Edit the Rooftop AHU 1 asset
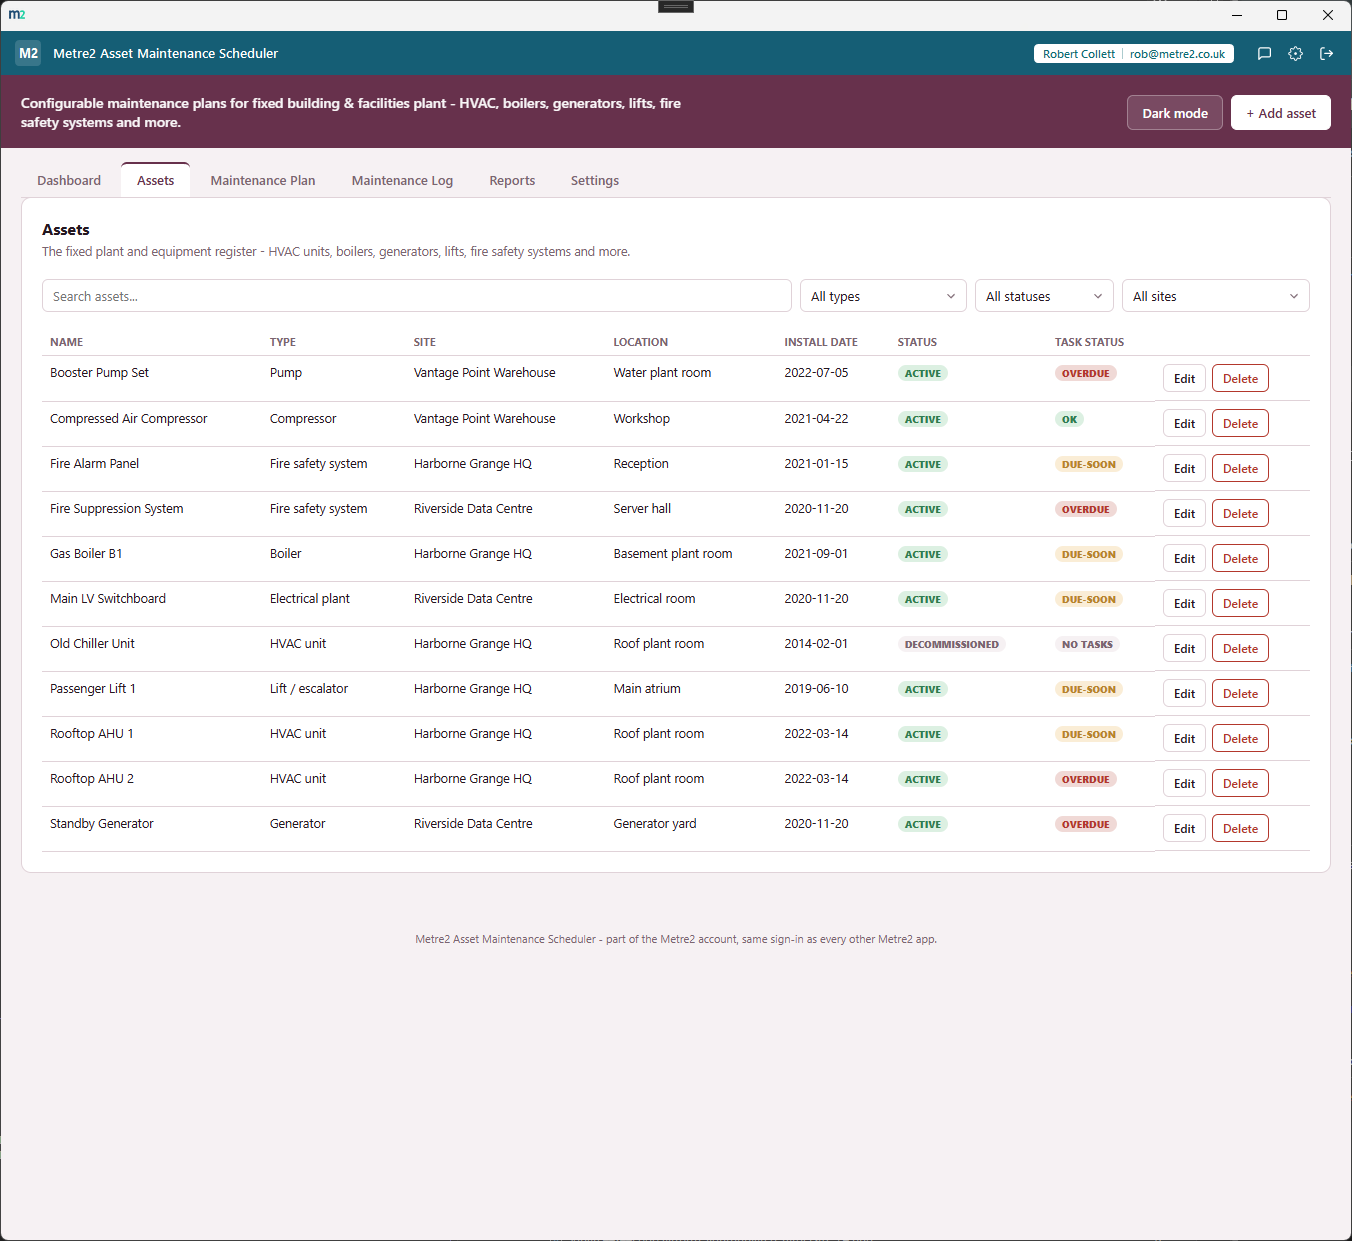This screenshot has width=1352, height=1241. (1184, 739)
